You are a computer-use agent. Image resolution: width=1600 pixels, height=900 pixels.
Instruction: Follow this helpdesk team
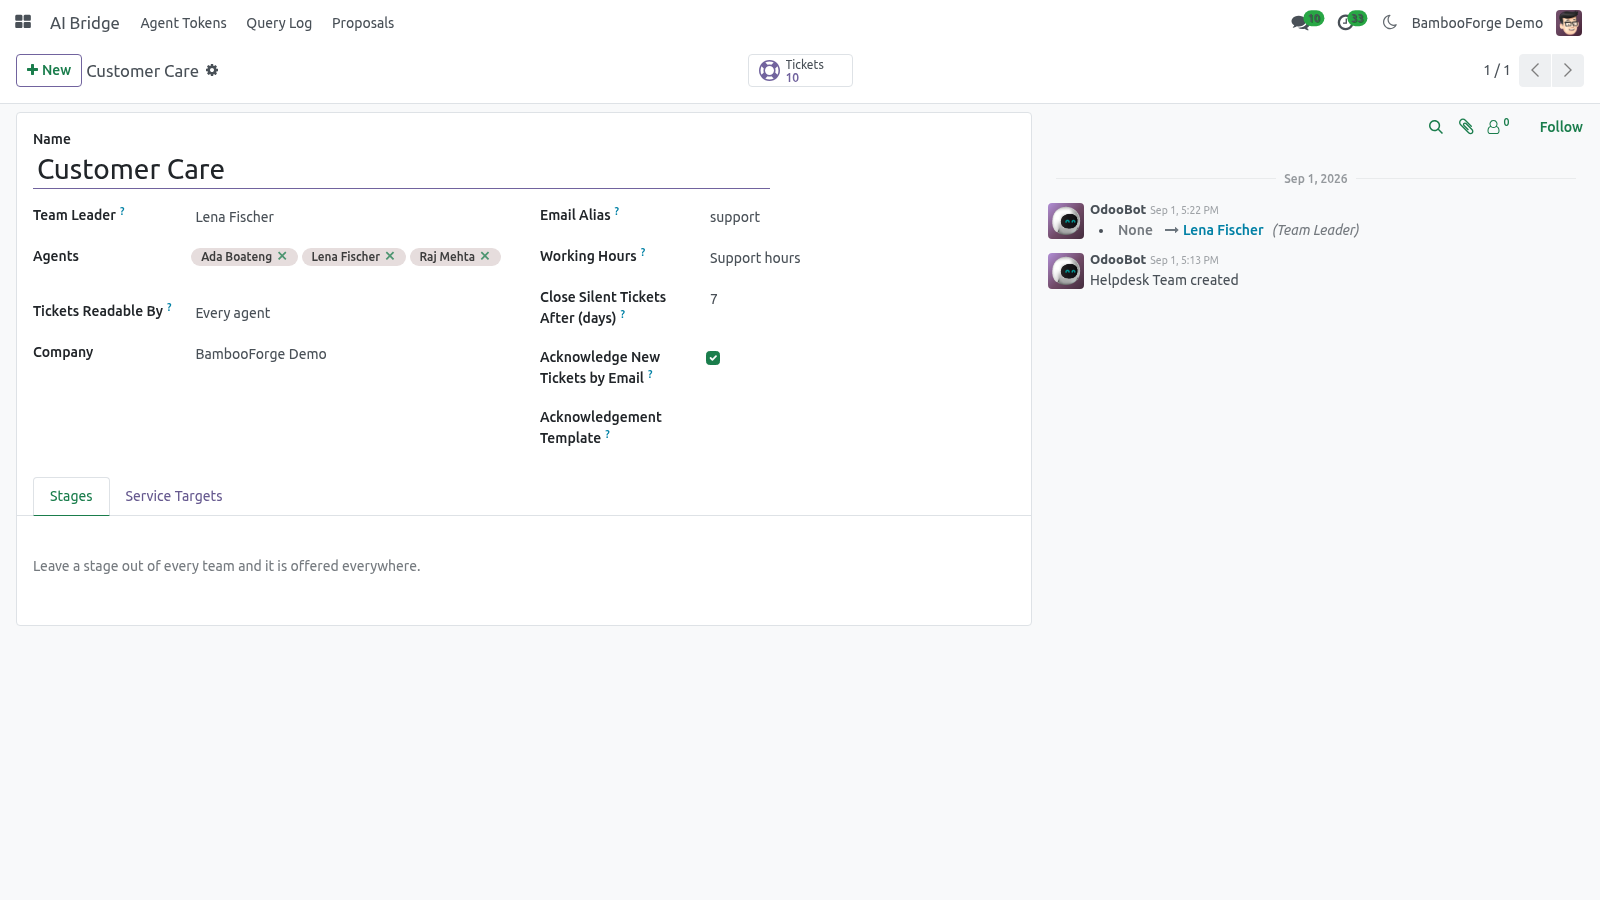pos(1561,127)
